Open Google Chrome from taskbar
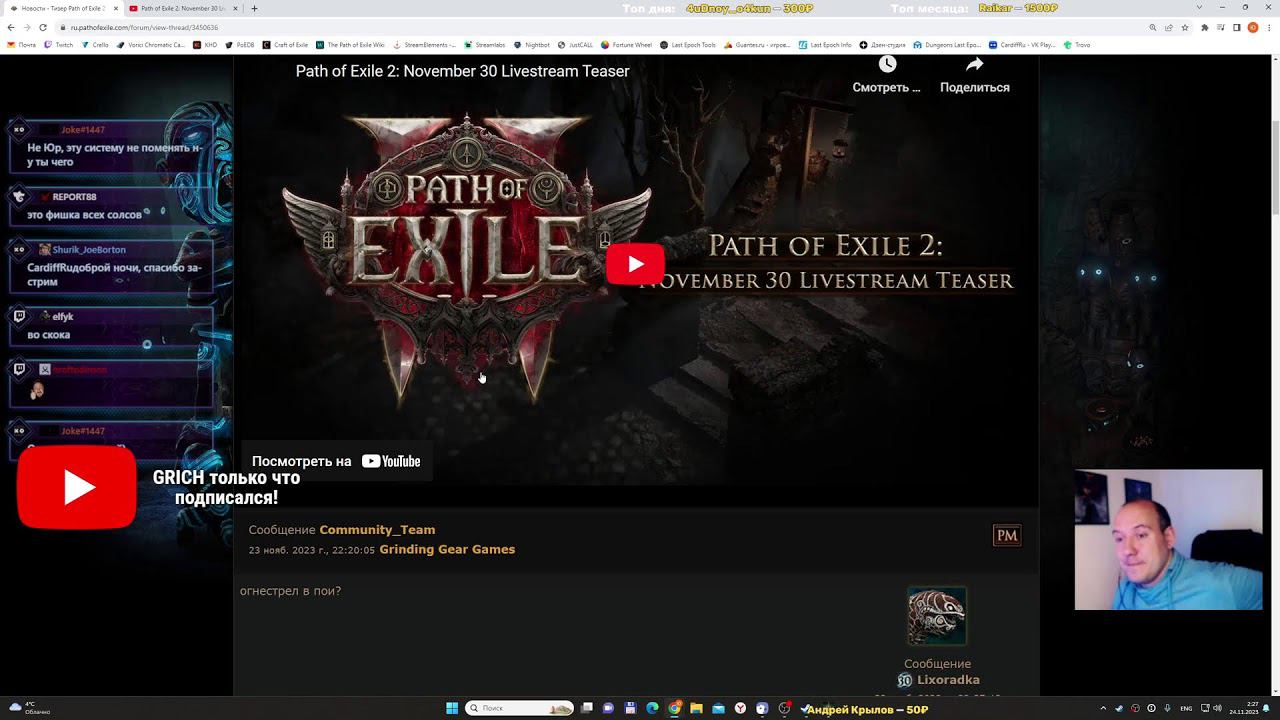Image resolution: width=1280 pixels, height=720 pixels. click(x=675, y=708)
